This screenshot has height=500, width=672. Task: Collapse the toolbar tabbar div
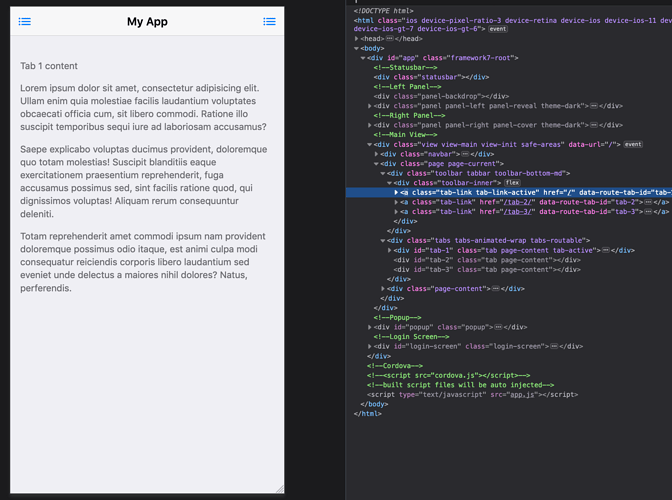[383, 173]
